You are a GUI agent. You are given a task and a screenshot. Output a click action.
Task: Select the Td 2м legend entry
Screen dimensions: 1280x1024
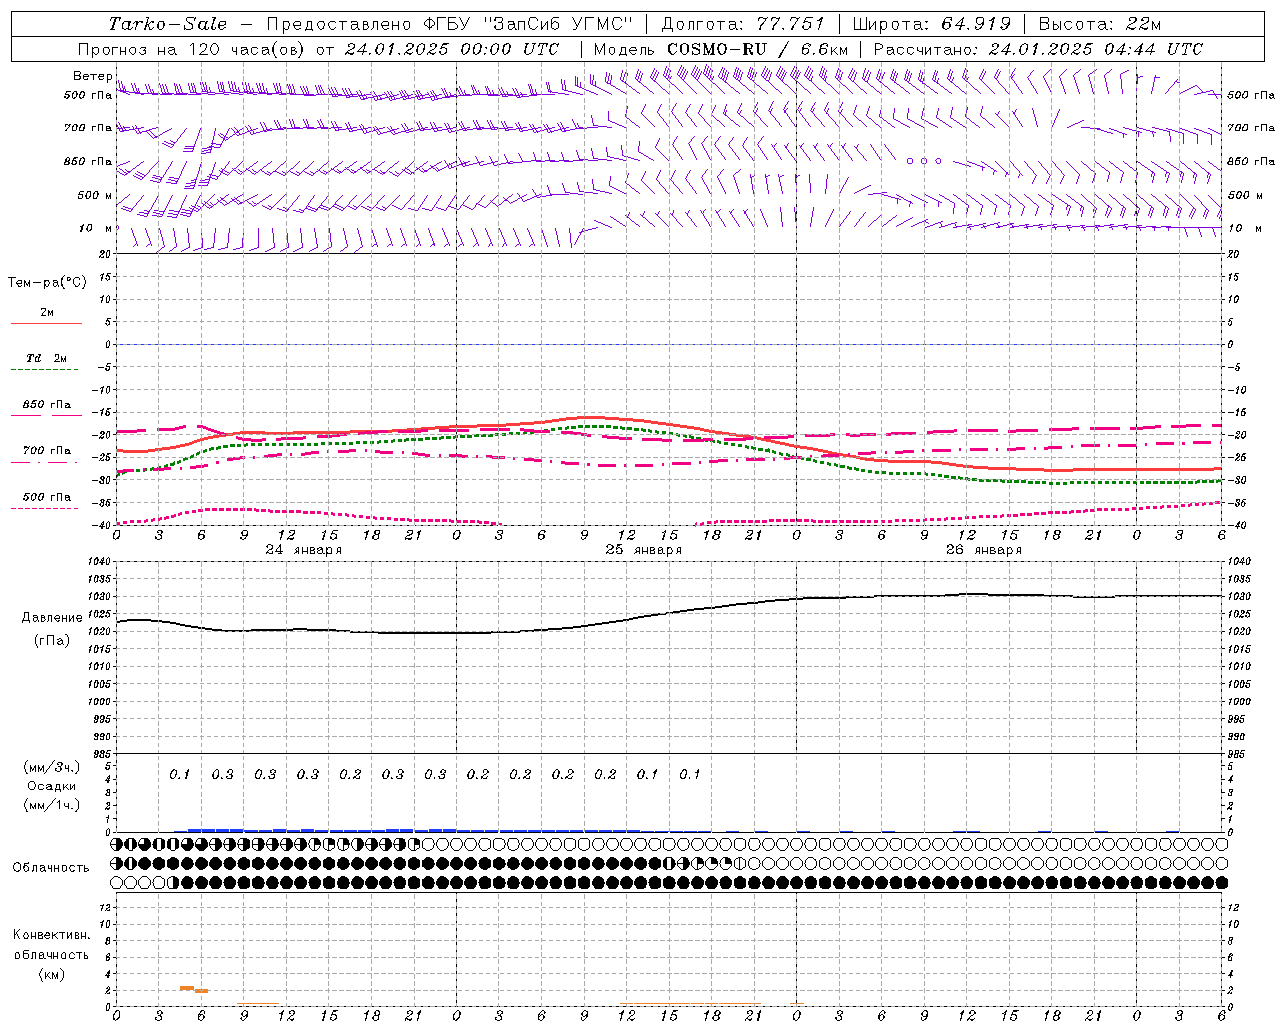pos(46,358)
